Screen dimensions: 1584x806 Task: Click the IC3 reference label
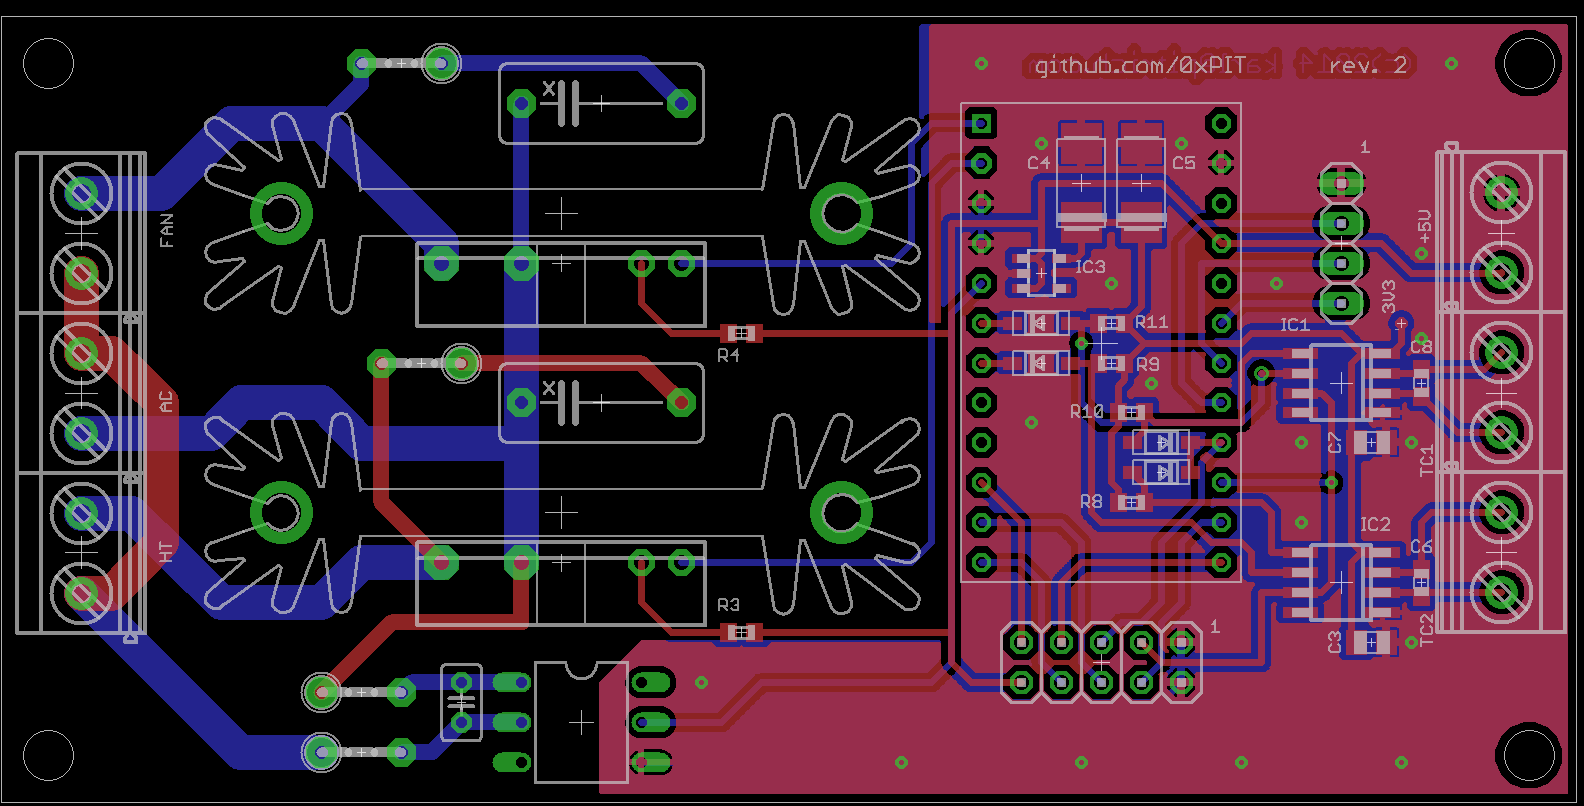[x=1090, y=267]
